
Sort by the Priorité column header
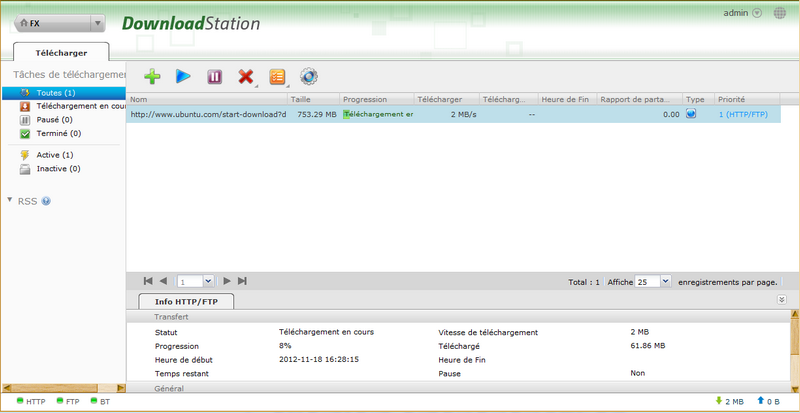tap(747, 100)
